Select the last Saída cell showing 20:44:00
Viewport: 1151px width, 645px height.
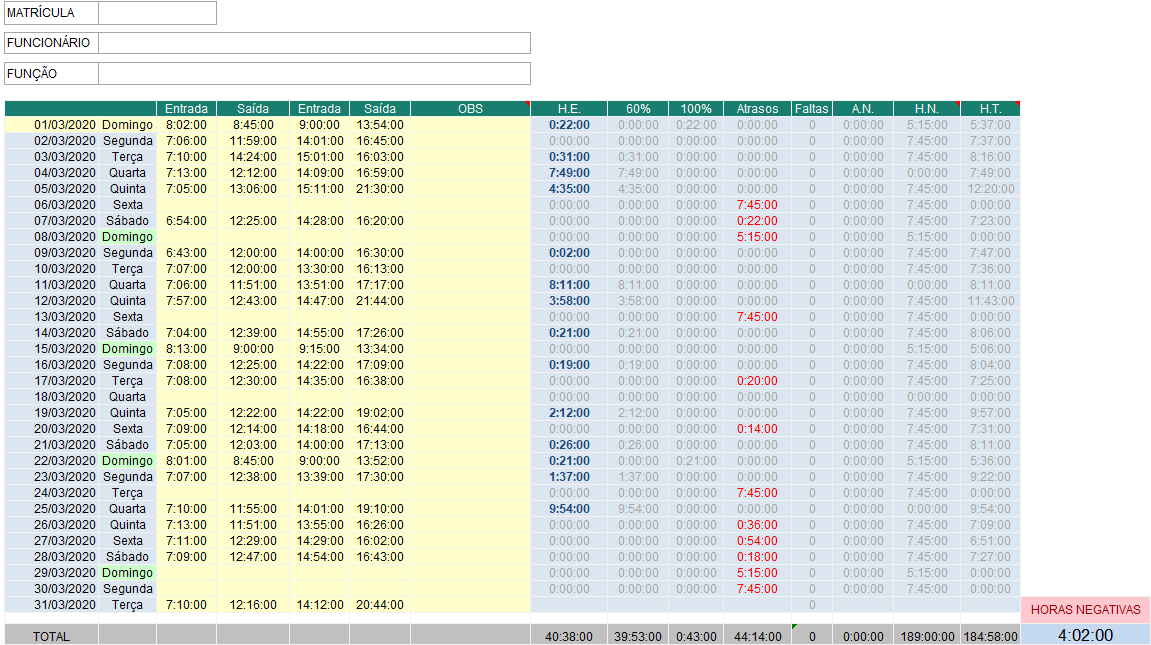(379, 605)
